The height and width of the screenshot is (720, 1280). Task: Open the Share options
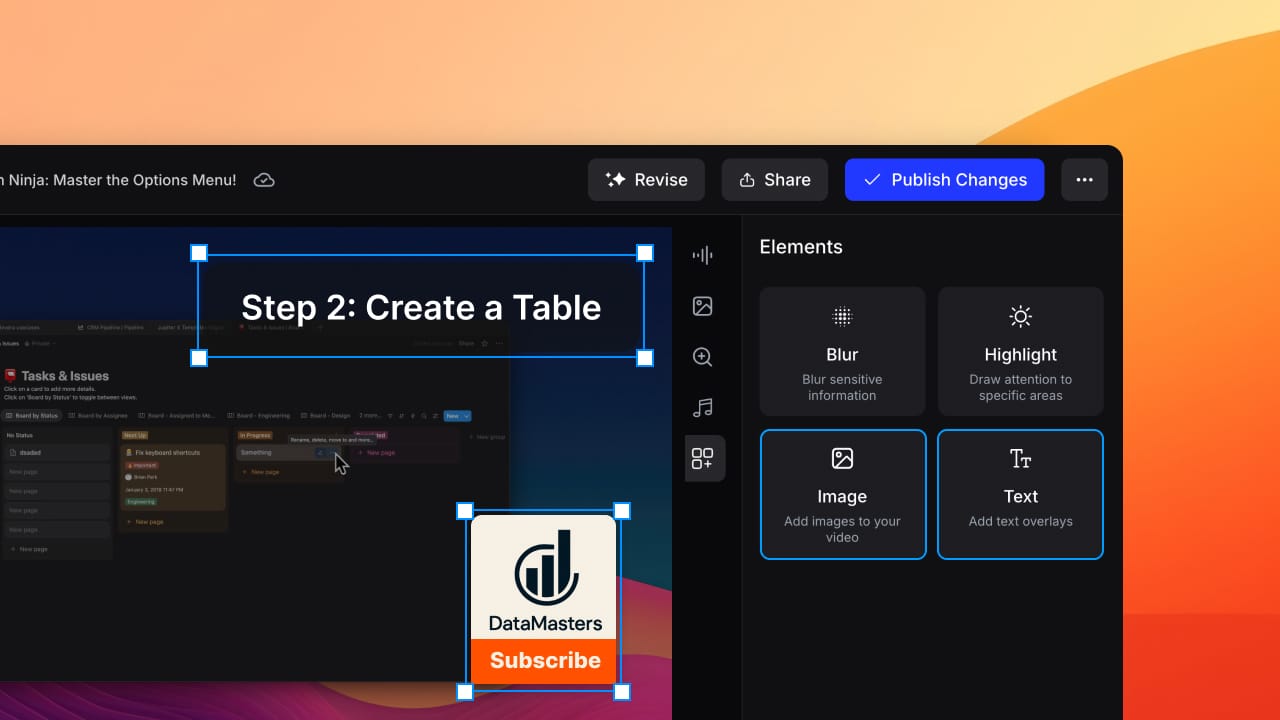coord(775,180)
